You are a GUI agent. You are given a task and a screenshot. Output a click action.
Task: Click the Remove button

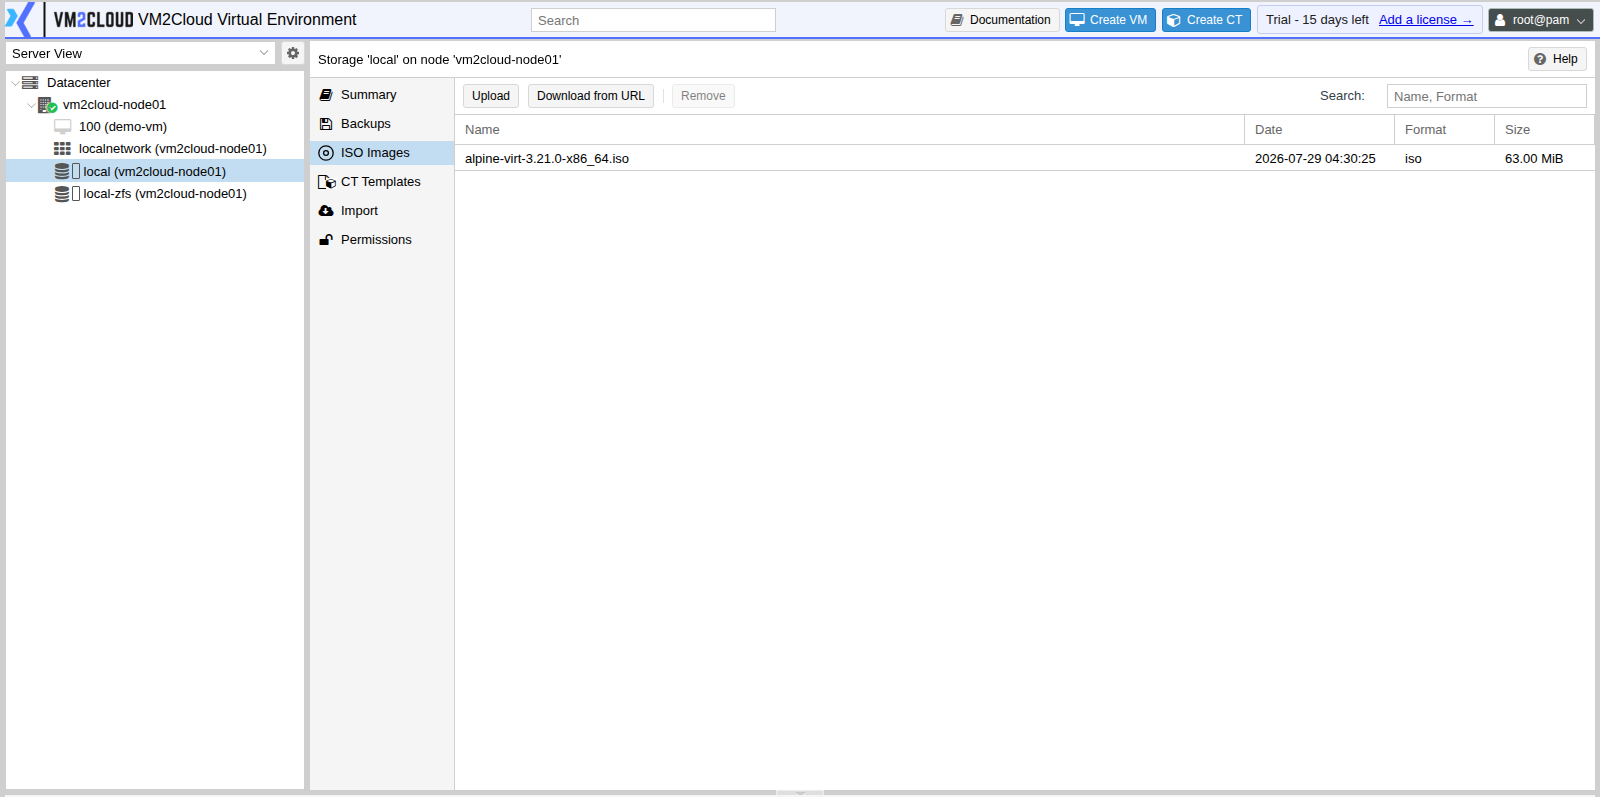[x=703, y=96]
